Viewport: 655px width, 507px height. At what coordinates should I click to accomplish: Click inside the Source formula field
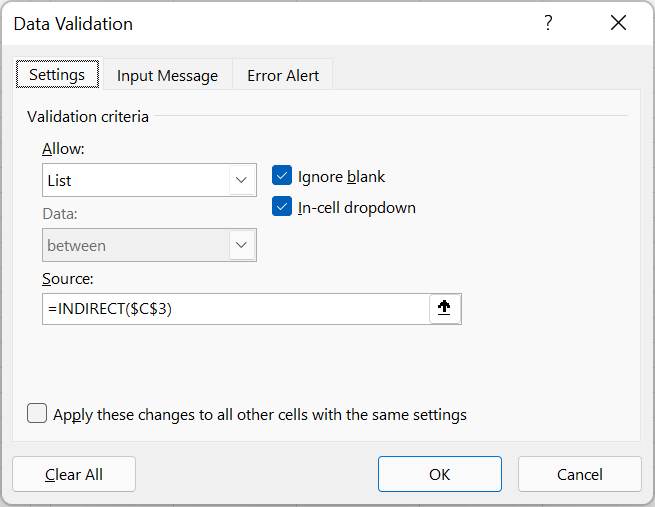tap(236, 309)
